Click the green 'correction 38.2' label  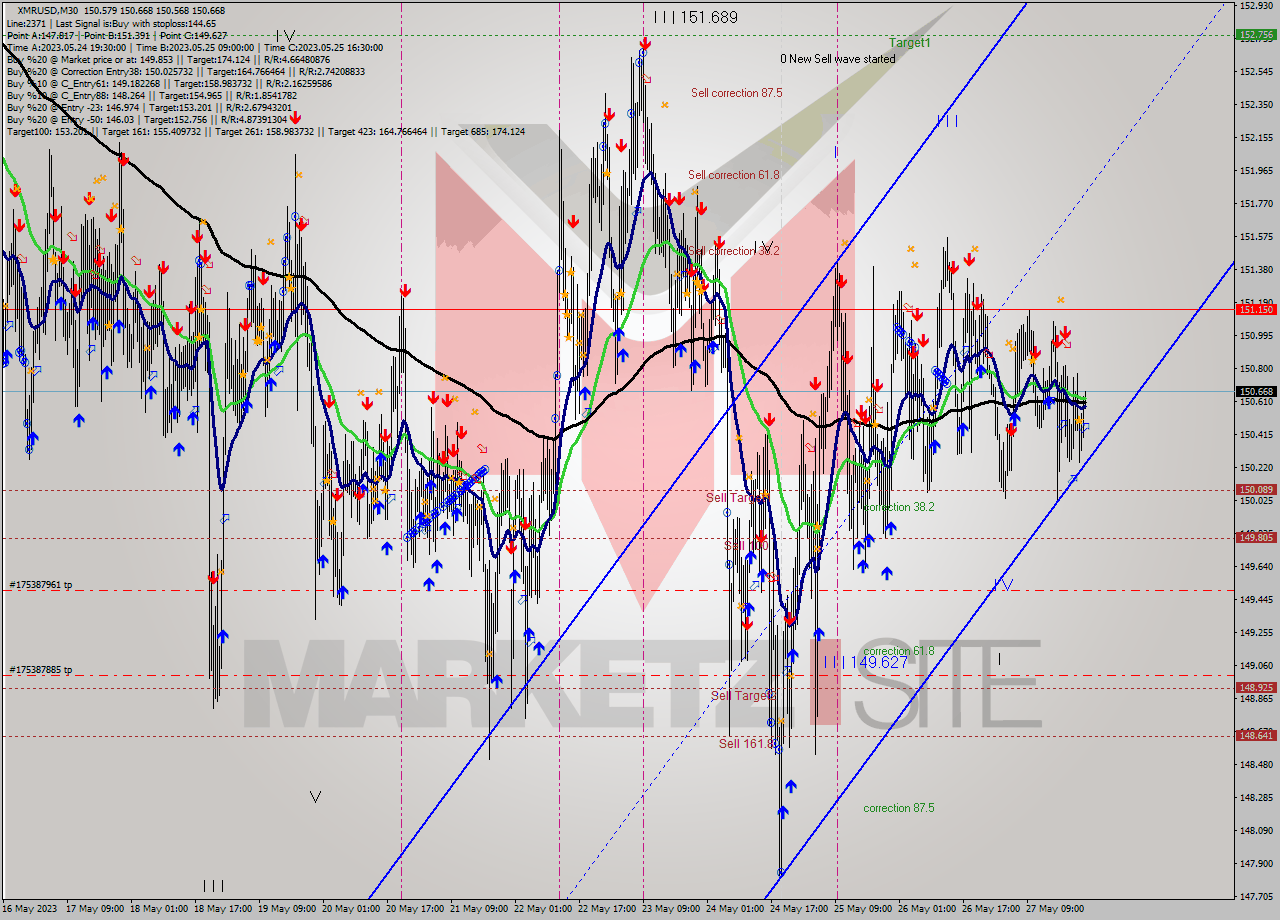898,507
